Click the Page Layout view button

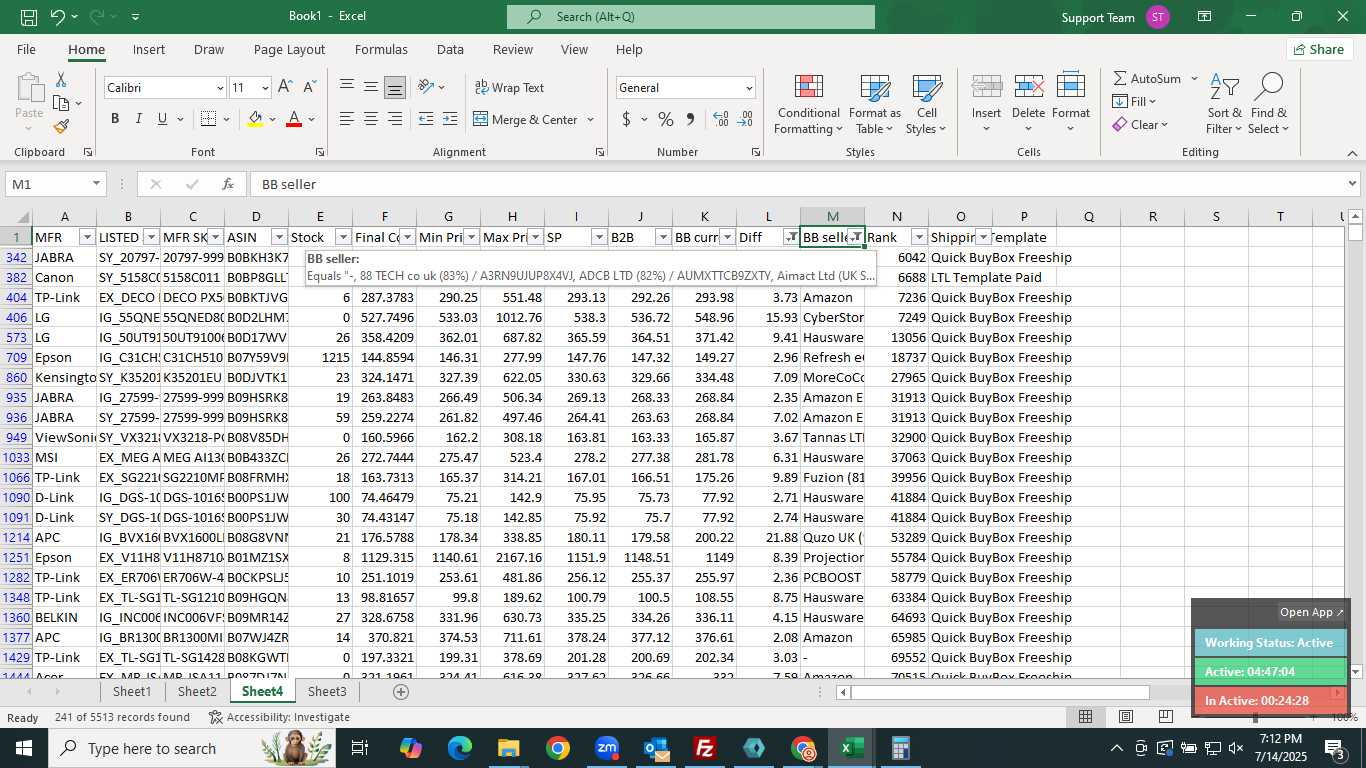point(1126,717)
